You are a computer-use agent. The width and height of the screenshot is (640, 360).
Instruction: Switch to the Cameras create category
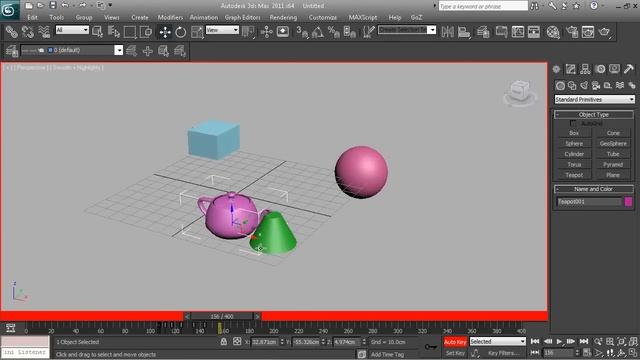(x=596, y=85)
